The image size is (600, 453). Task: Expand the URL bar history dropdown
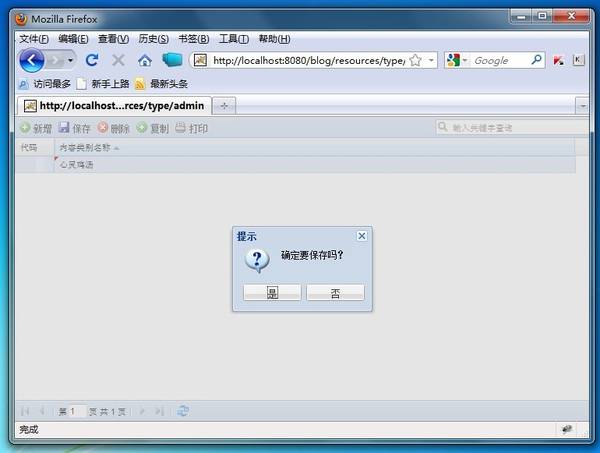click(431, 60)
